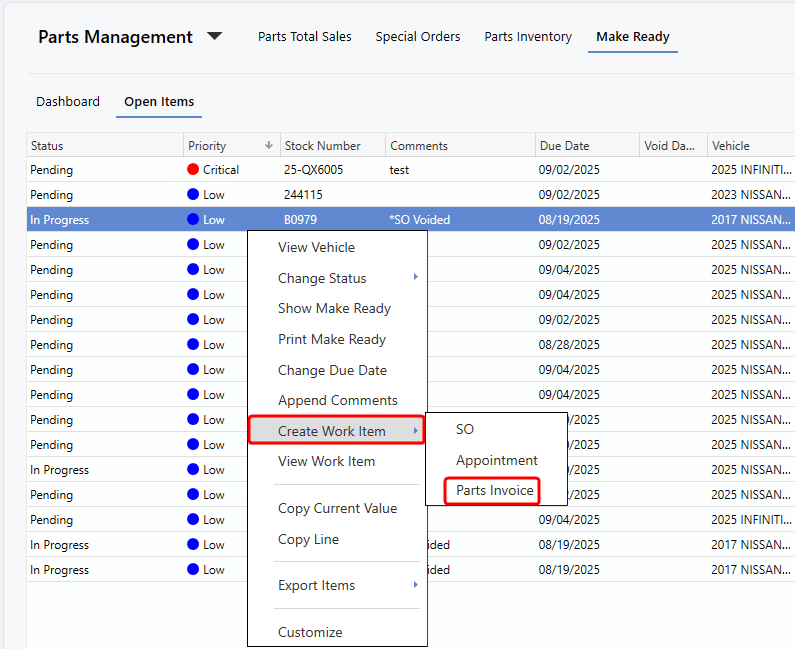Select Parts Invoice from the submenu

tap(494, 491)
